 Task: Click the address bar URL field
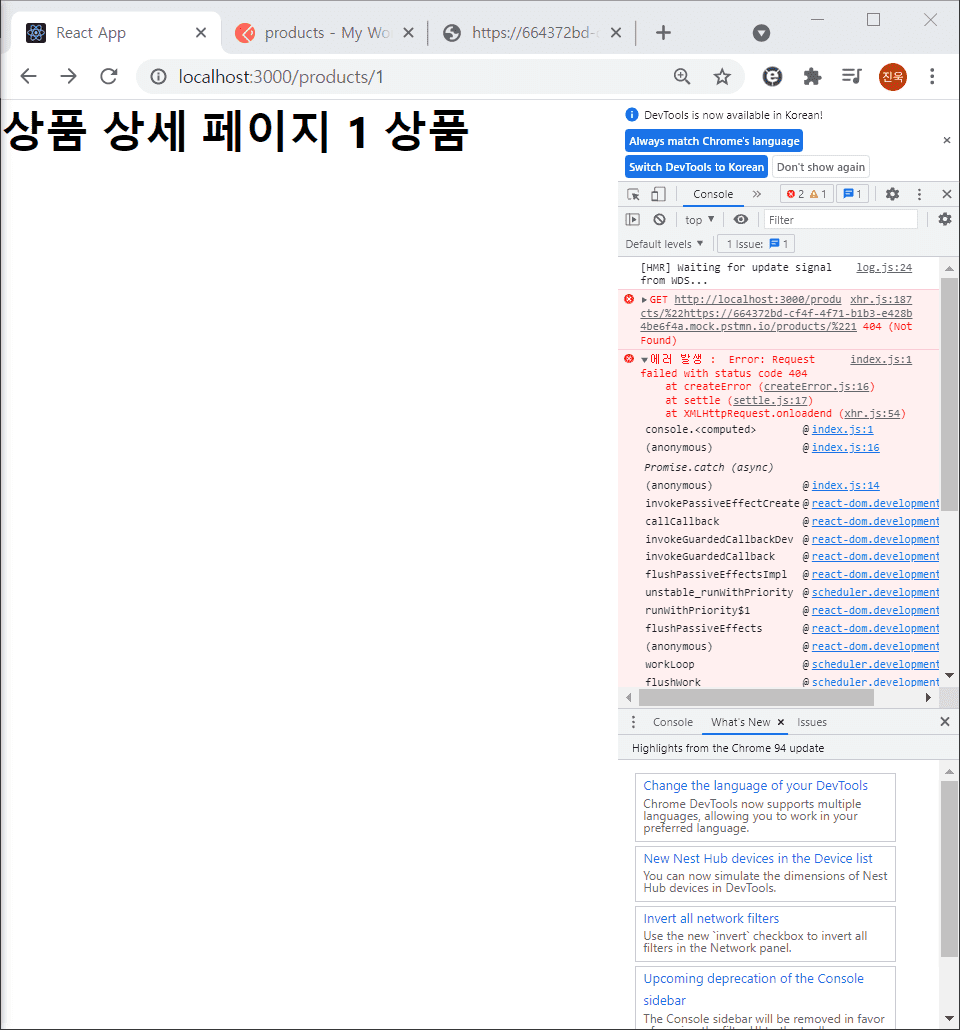421,77
